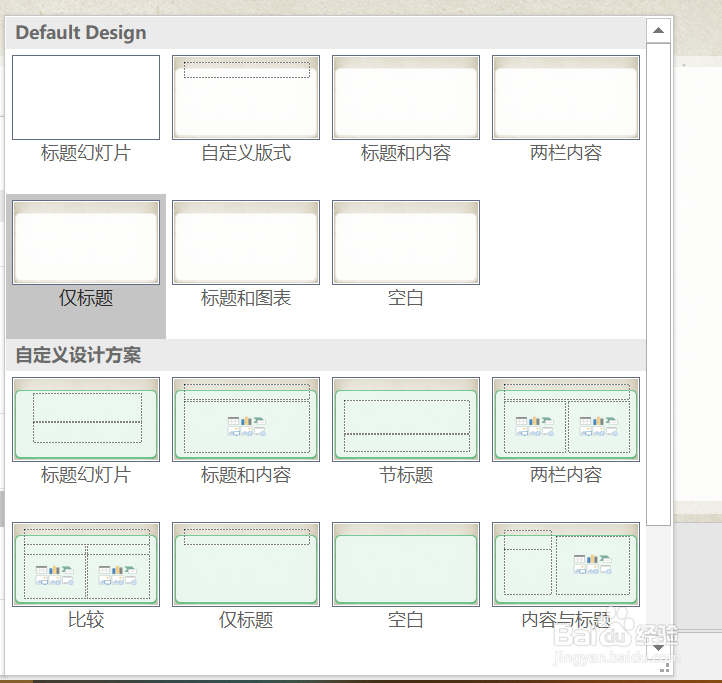Select 标题和内容 layout under 自定义设计方案

(246, 419)
